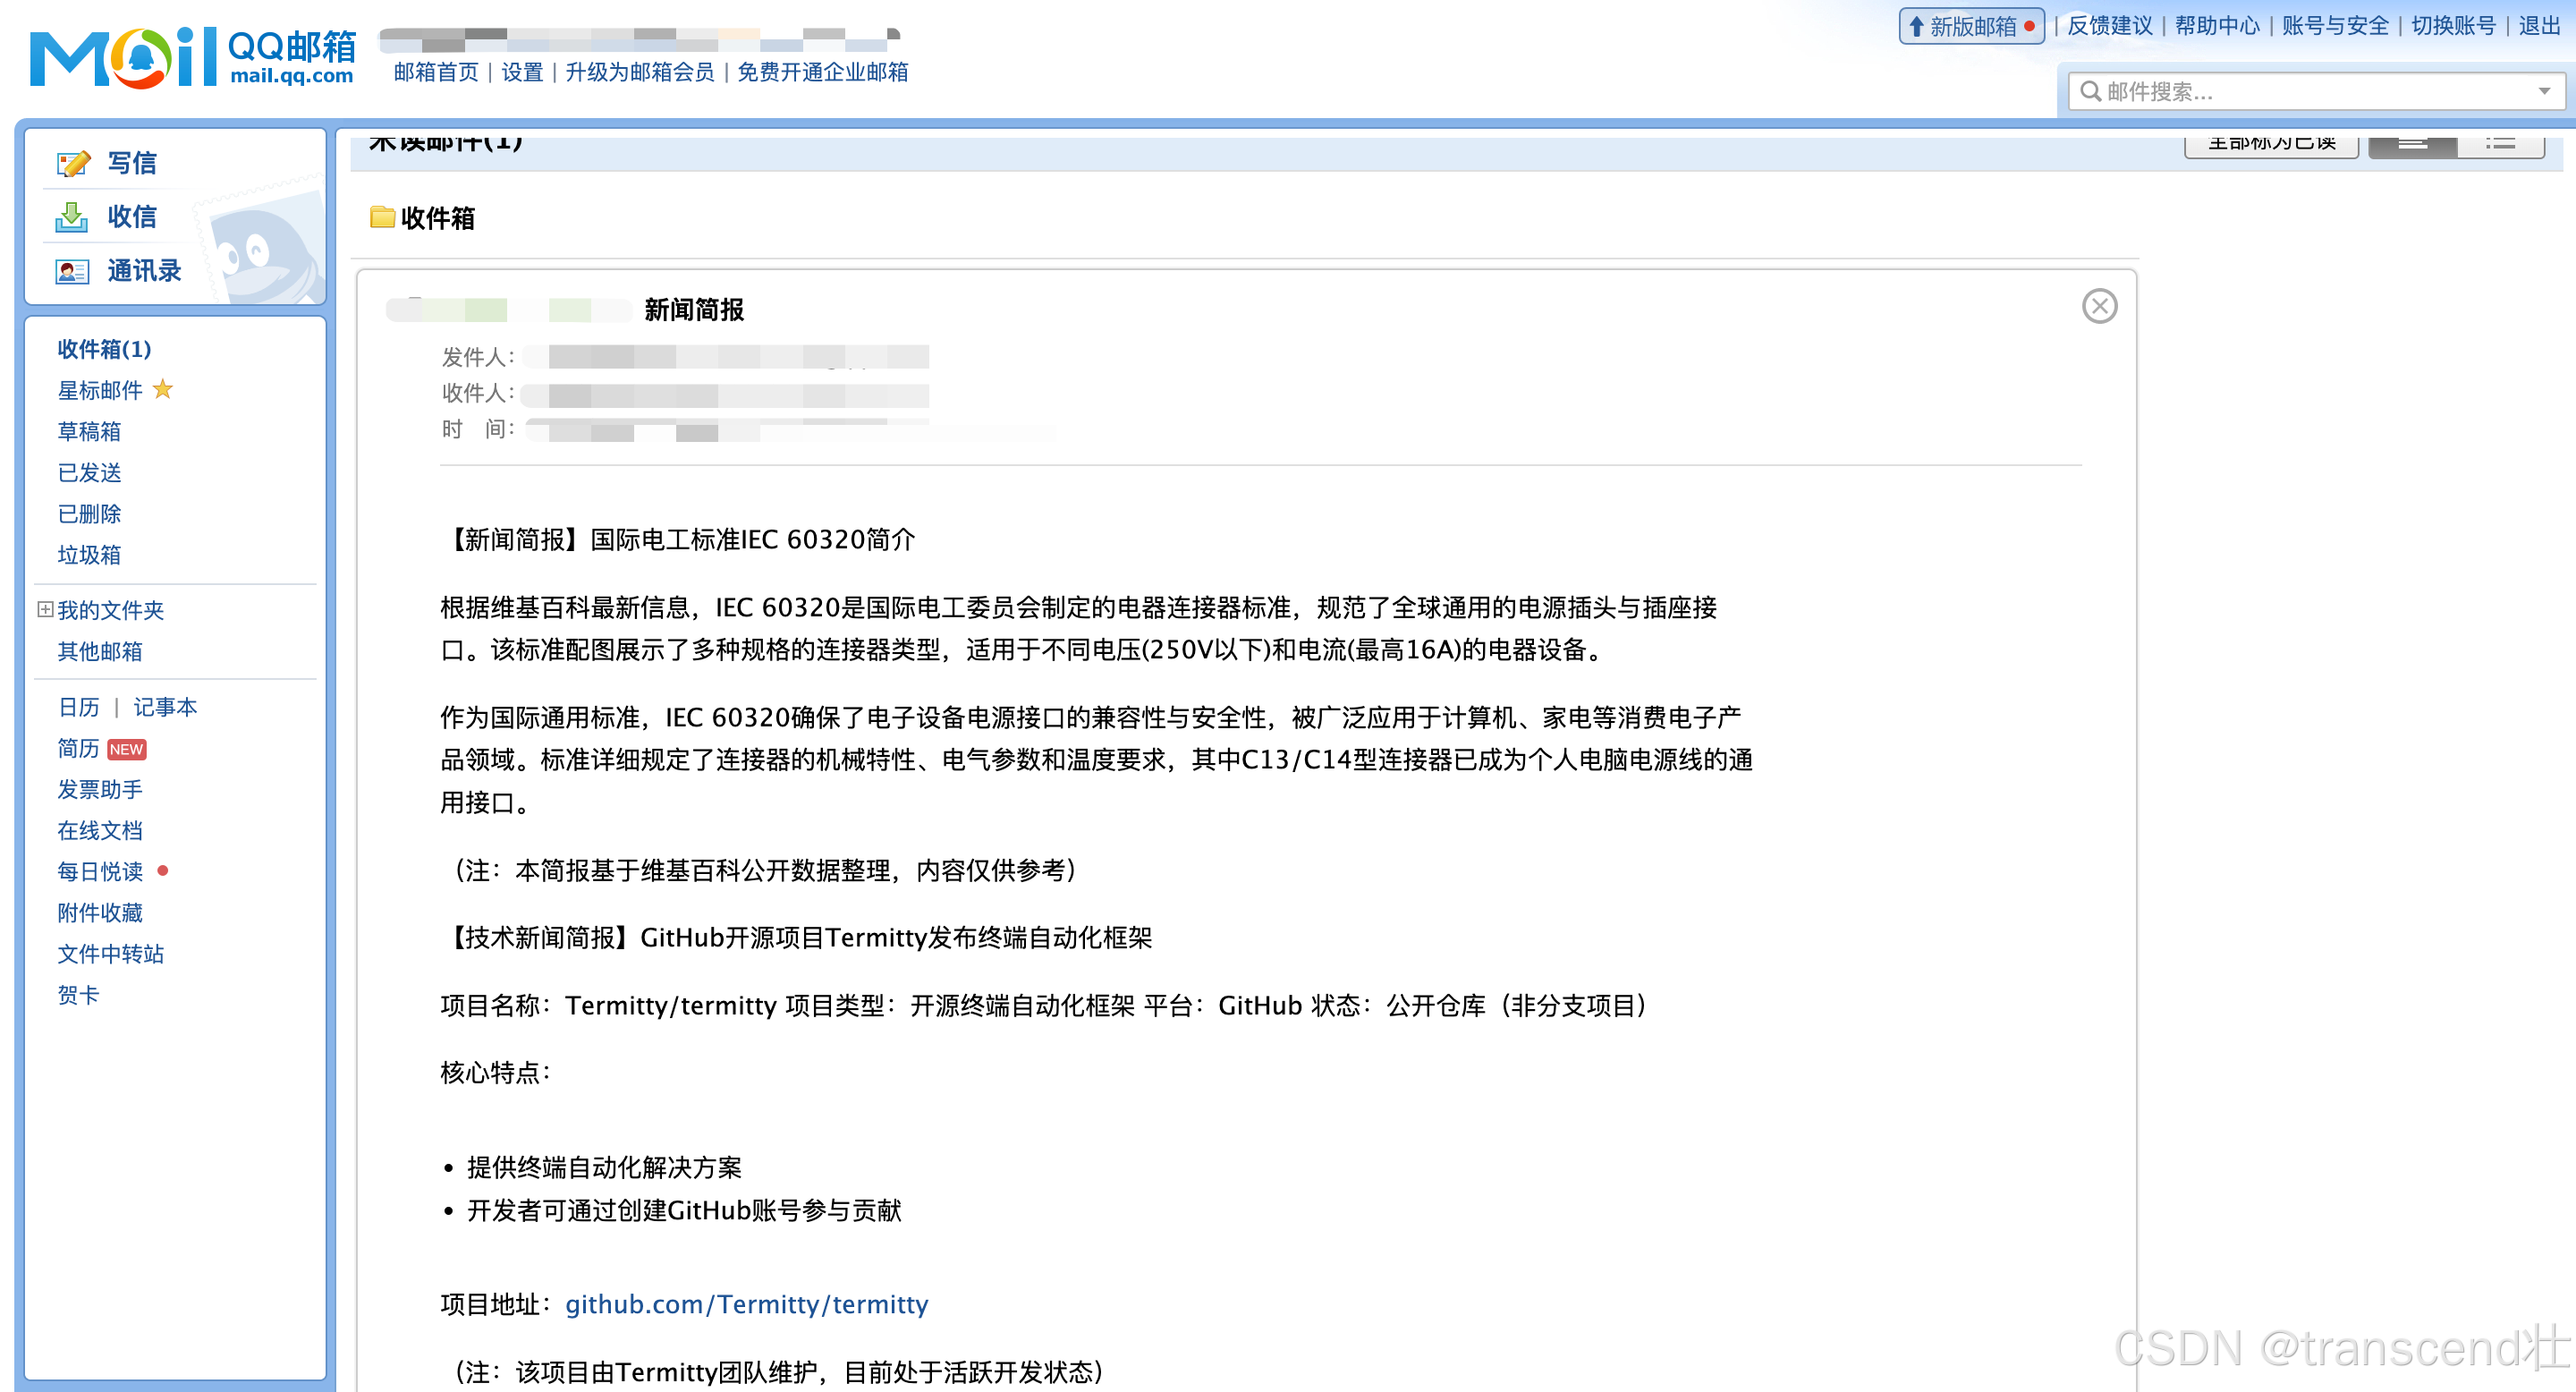This screenshot has height=1392, width=2576.
Task: Click the NEW badge next to 简历
Action: [127, 749]
